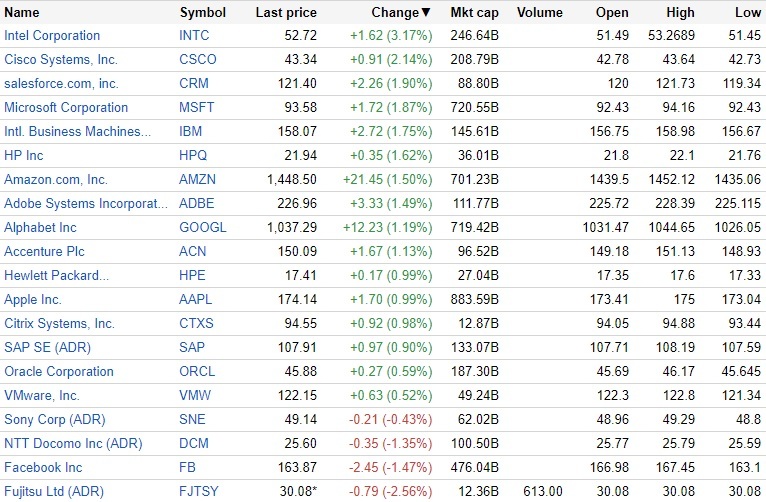Click the ORCL ticker symbol

point(198,372)
